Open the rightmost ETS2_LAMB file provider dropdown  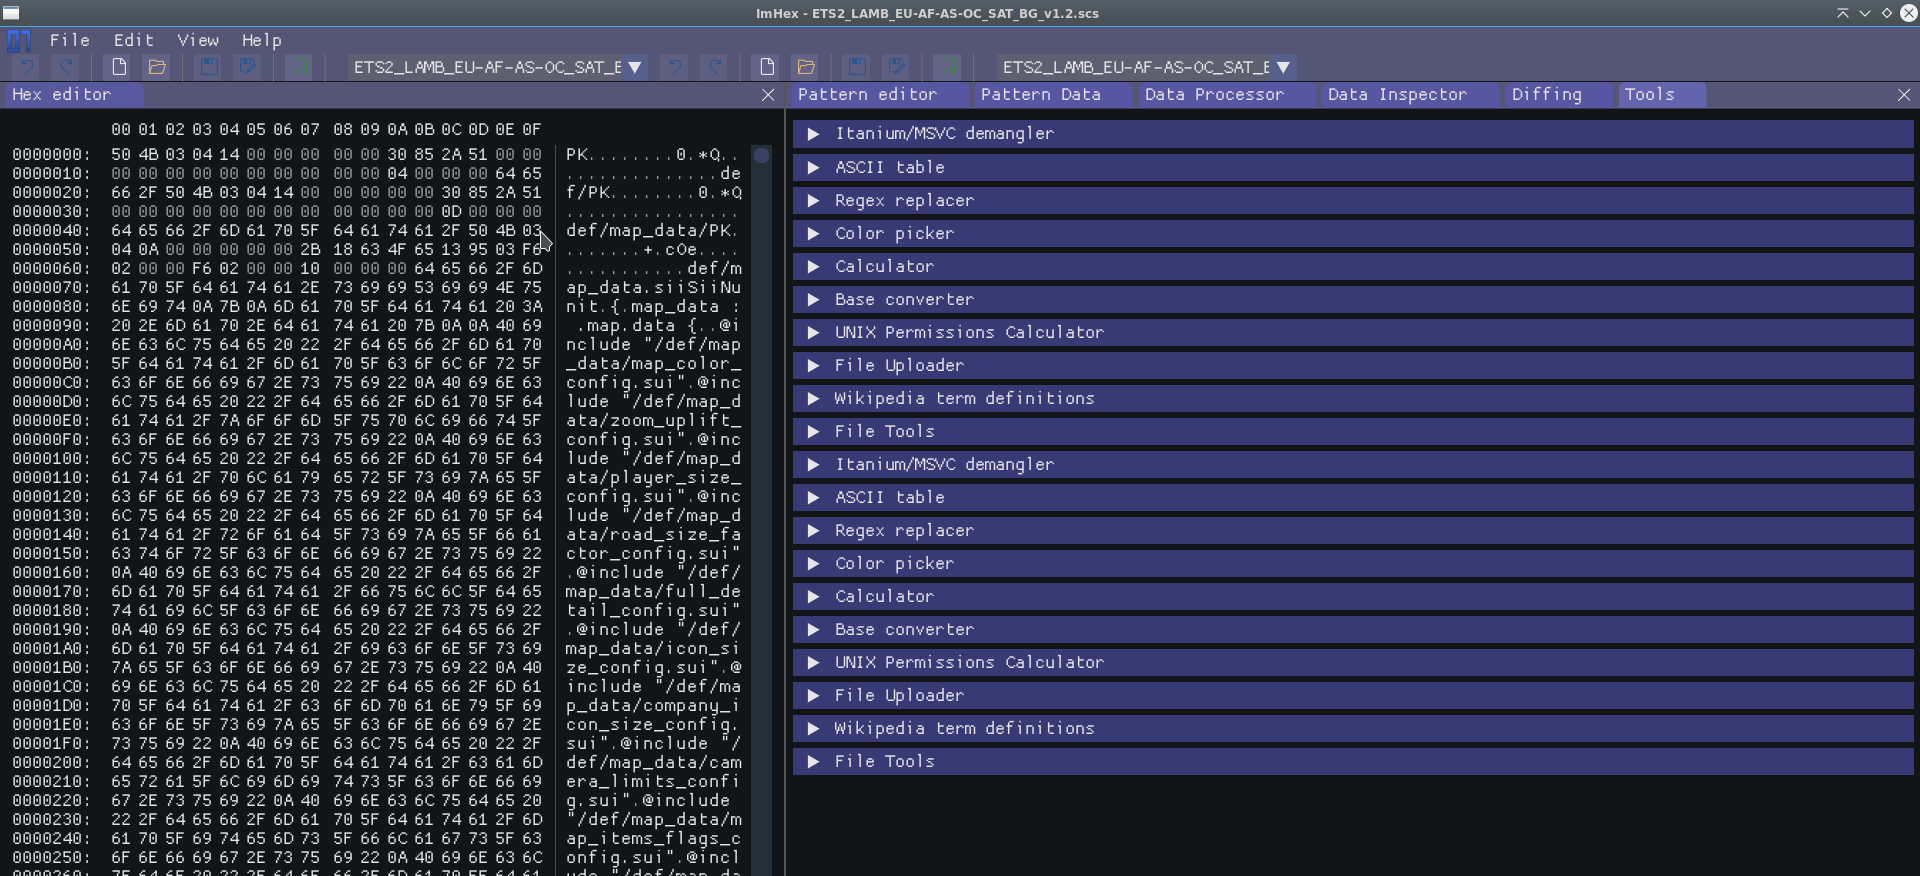(x=1146, y=67)
